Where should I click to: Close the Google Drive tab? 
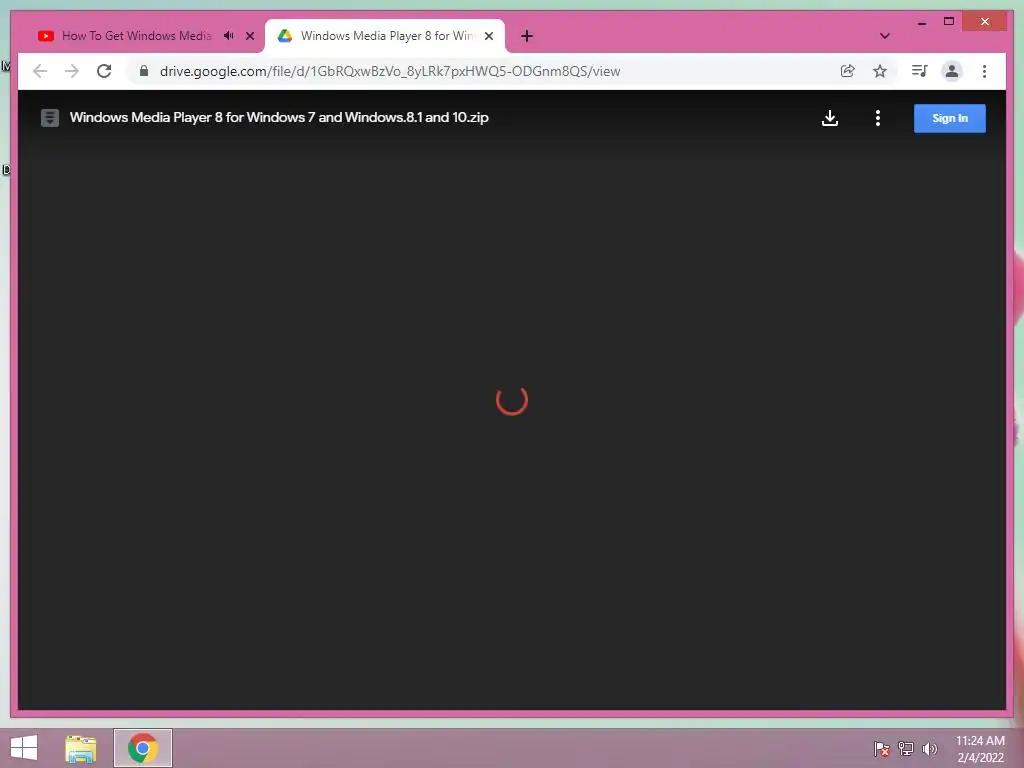(x=488, y=36)
